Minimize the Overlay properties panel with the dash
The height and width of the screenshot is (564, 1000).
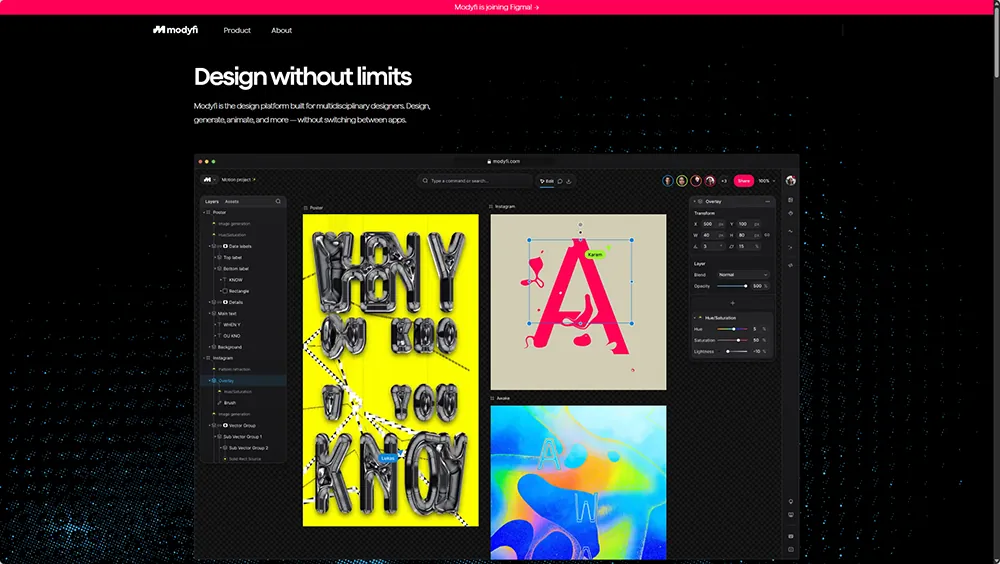[767, 202]
